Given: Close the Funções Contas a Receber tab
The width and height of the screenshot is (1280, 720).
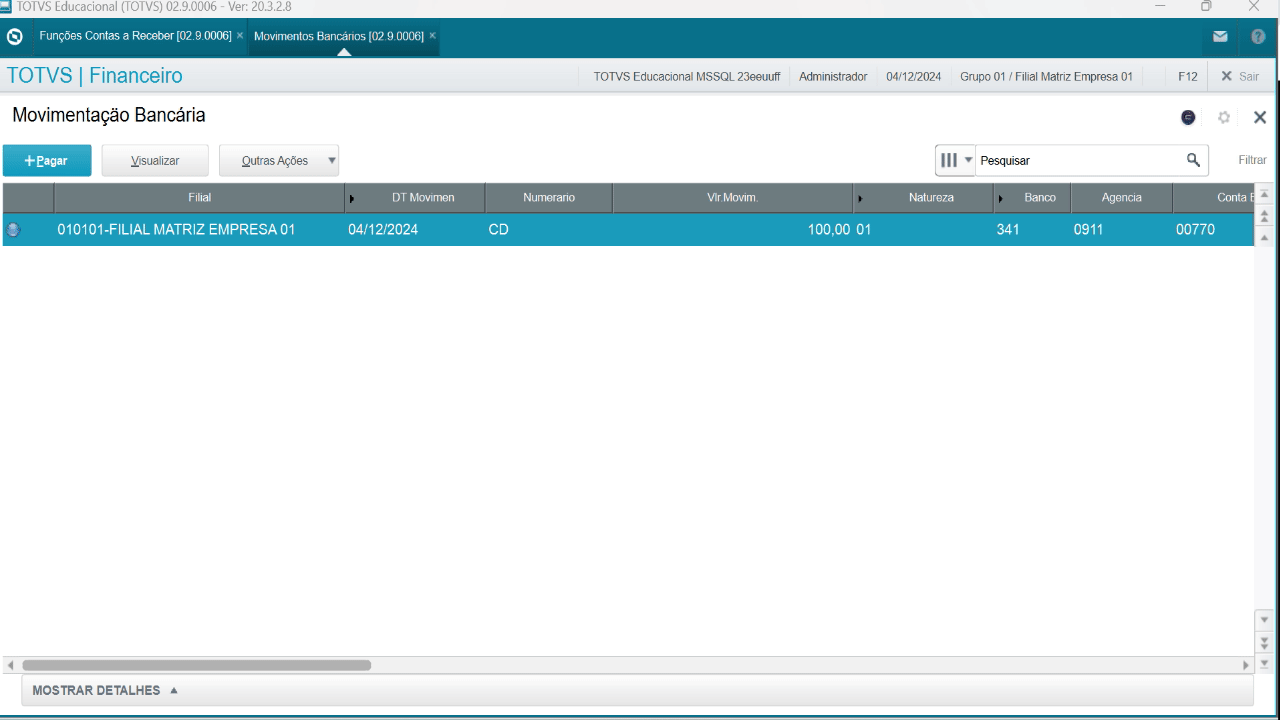Looking at the screenshot, I should tap(240, 36).
